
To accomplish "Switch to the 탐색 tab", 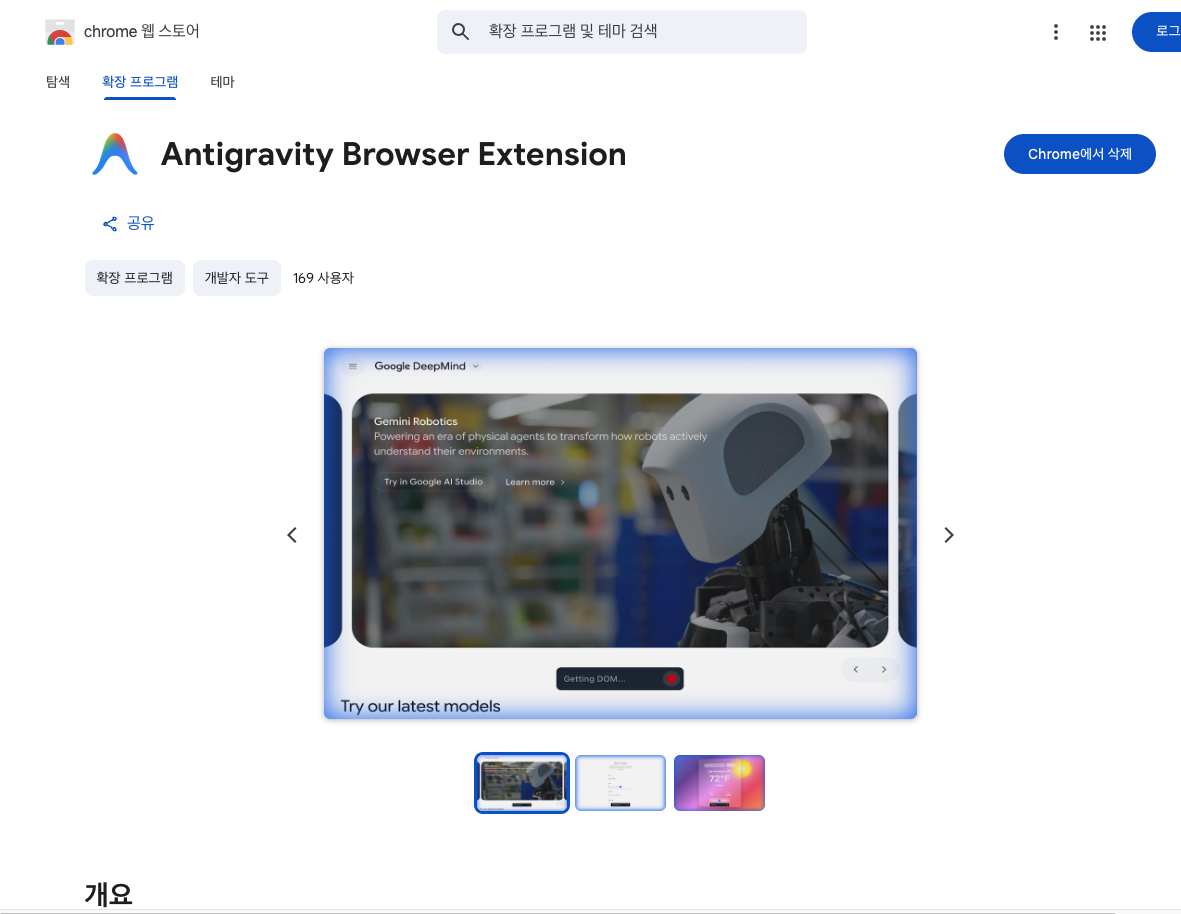I will point(58,82).
